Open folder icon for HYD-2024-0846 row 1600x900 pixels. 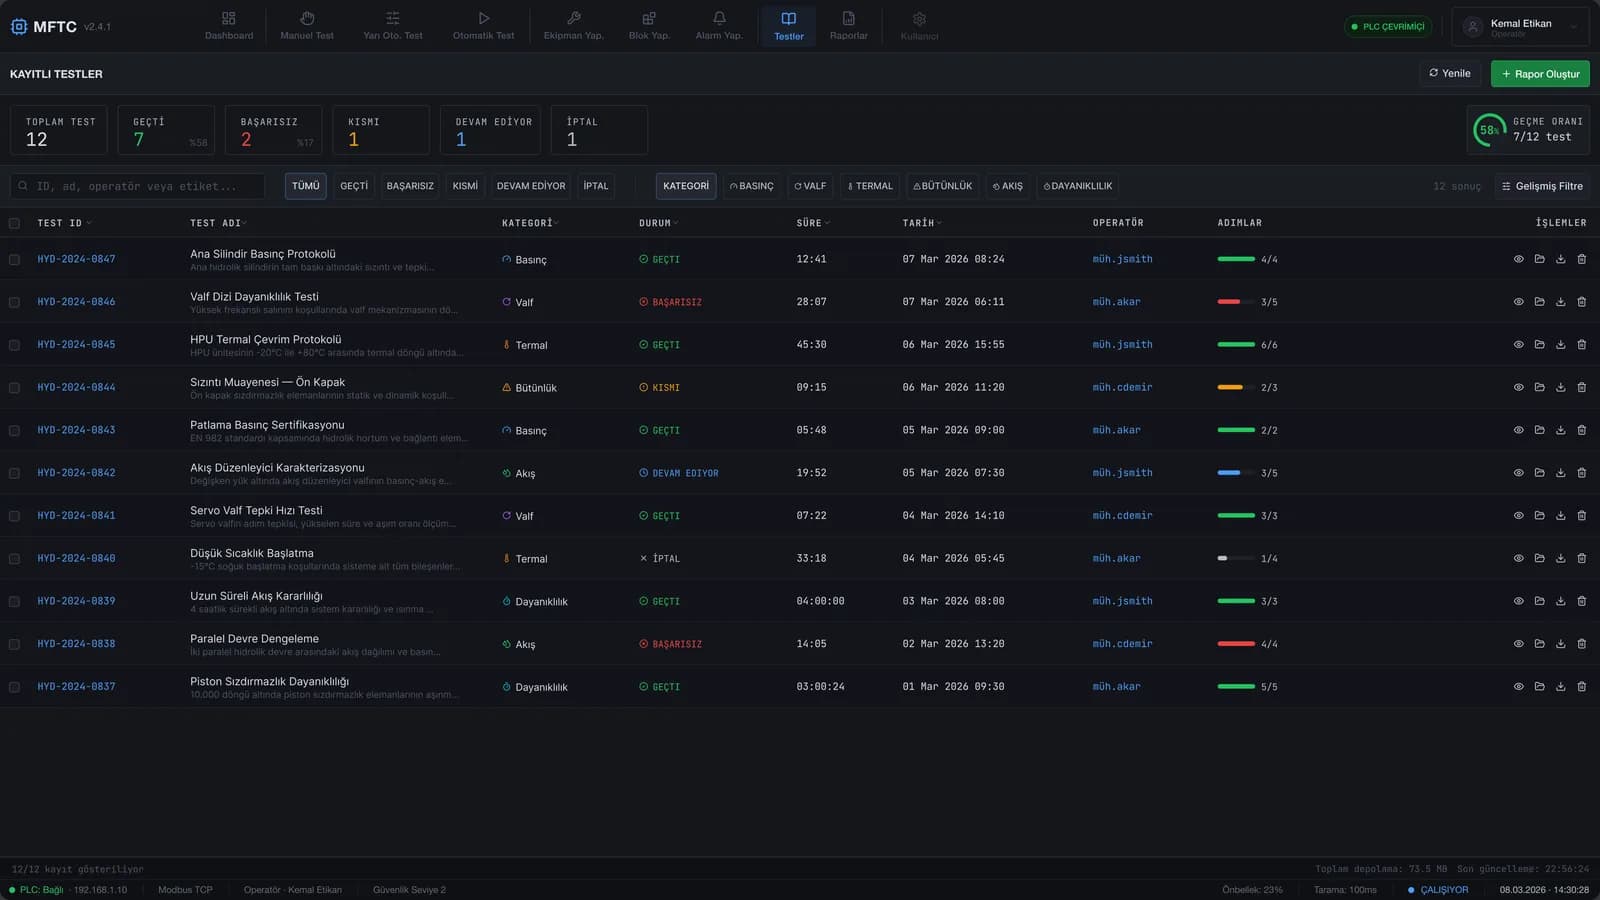[1539, 302]
